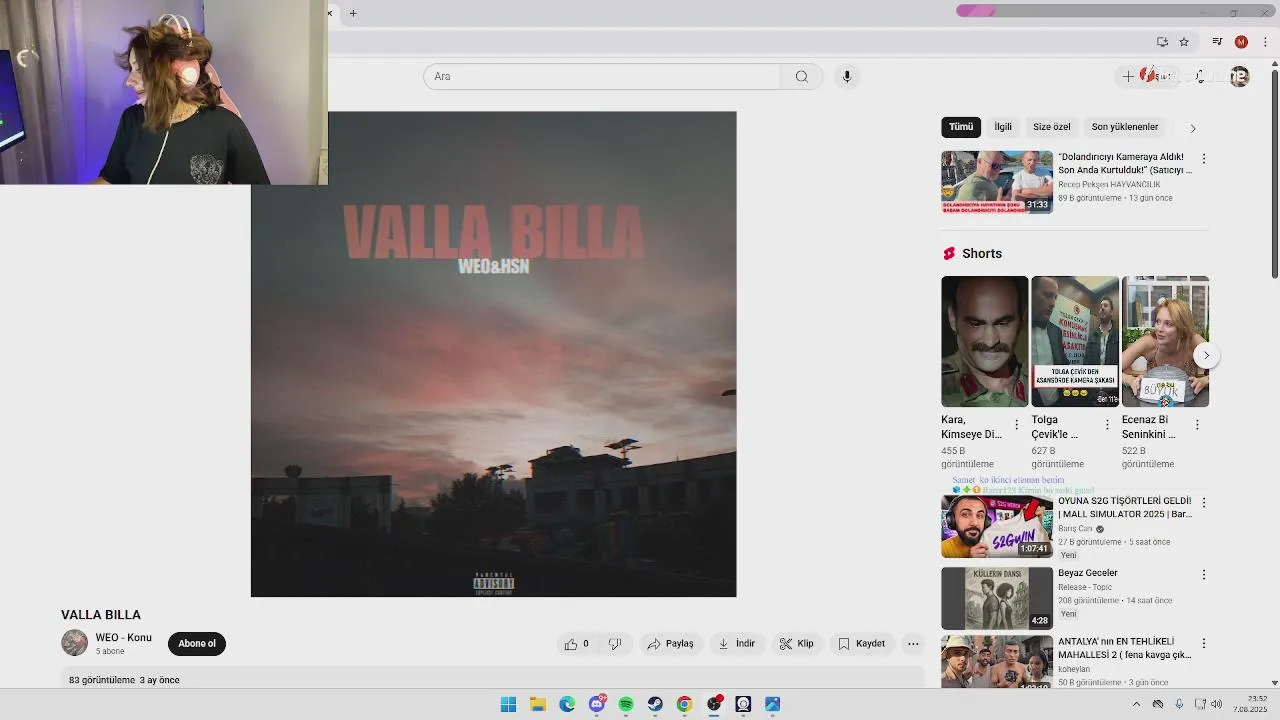
Task: Open options for Kara, Kimseye Di... short
Action: [1017, 425]
